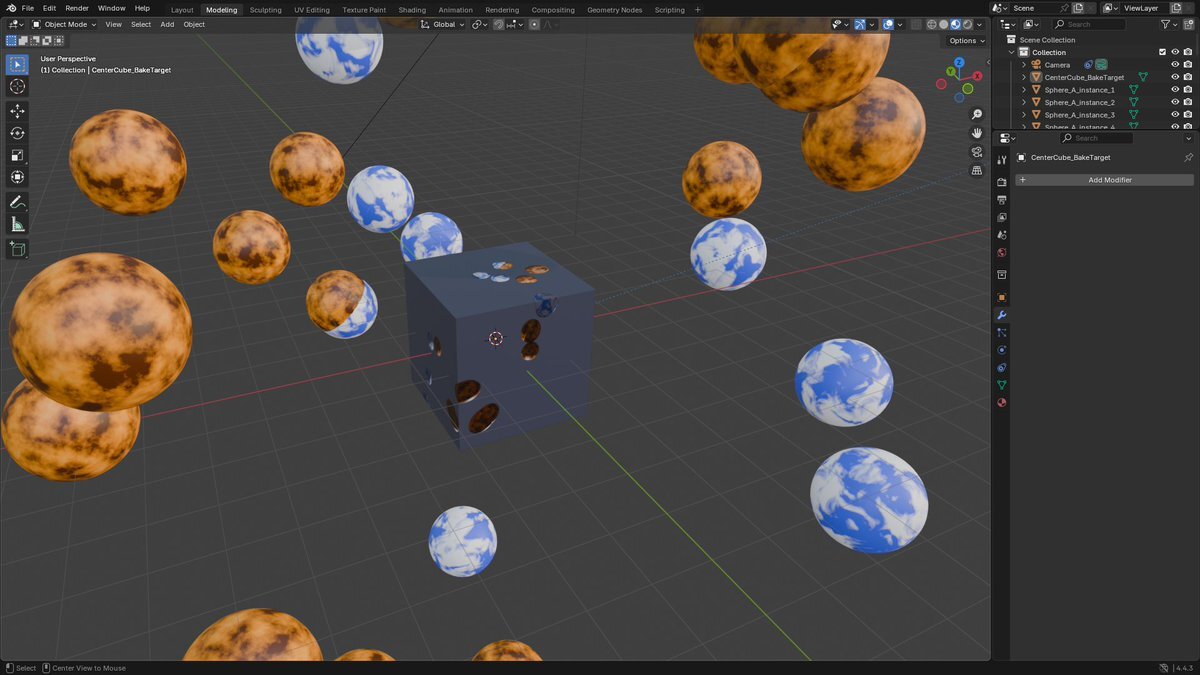This screenshot has width=1200, height=675.
Task: Open the Scene properties tab
Action: 1002,235
